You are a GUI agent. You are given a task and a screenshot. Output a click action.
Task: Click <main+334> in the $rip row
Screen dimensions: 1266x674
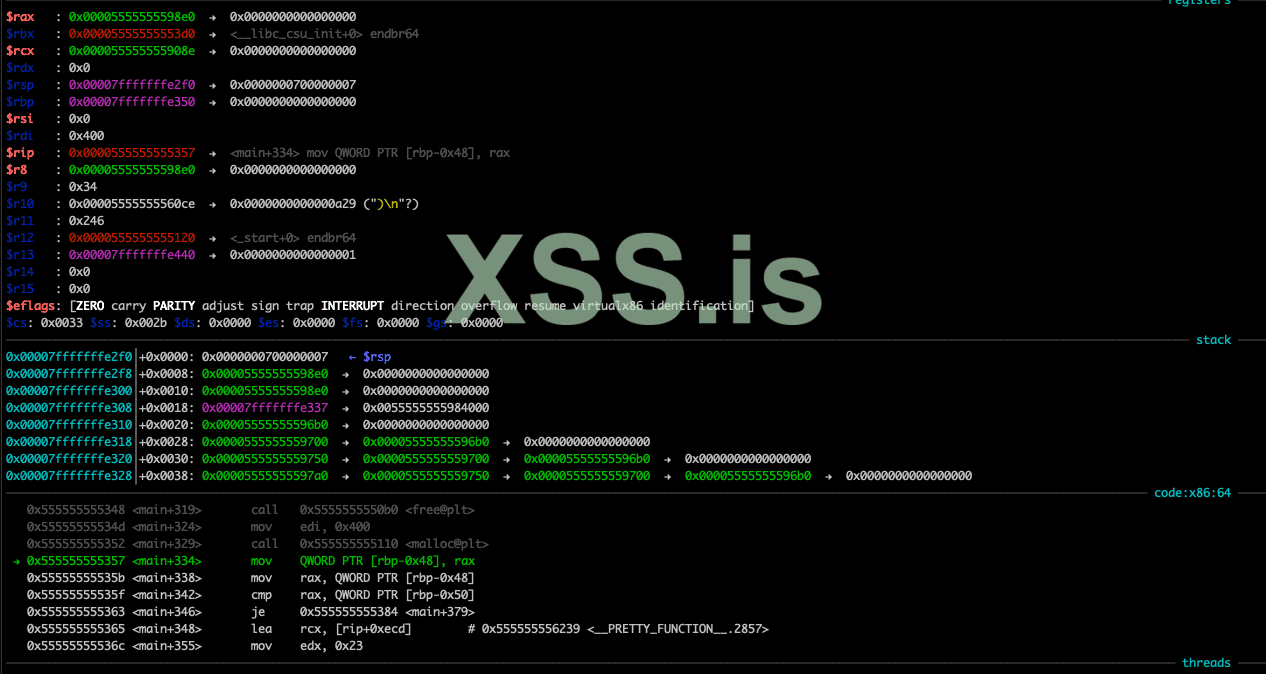(266, 153)
